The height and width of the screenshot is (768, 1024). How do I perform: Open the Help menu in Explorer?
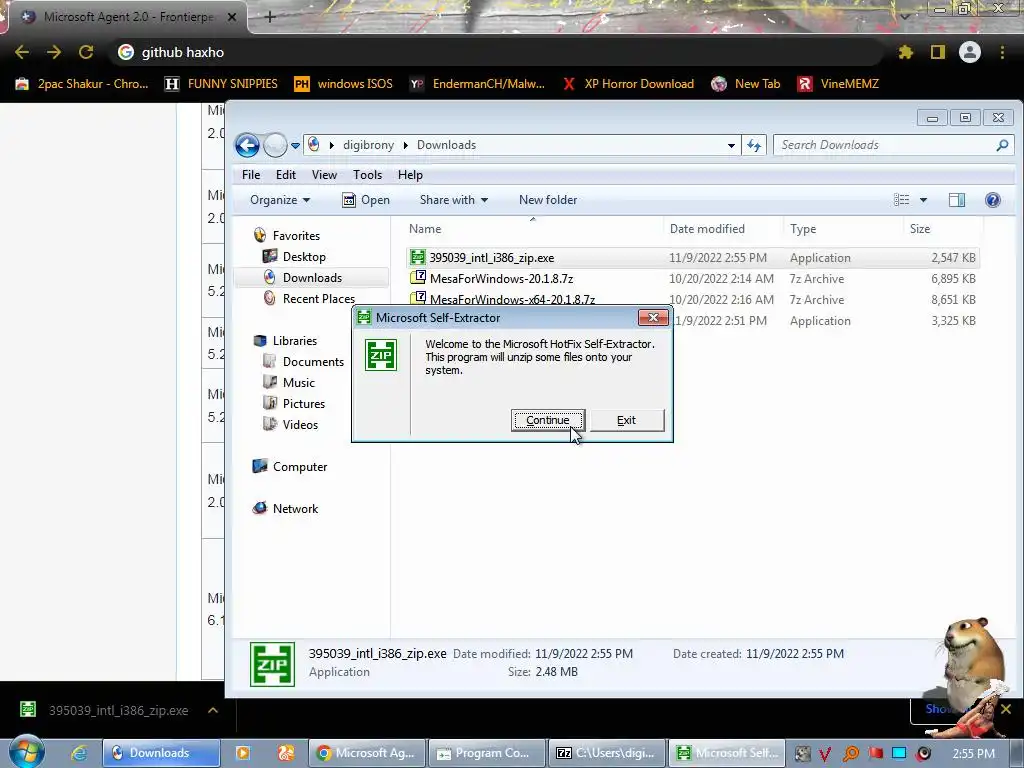coord(410,174)
